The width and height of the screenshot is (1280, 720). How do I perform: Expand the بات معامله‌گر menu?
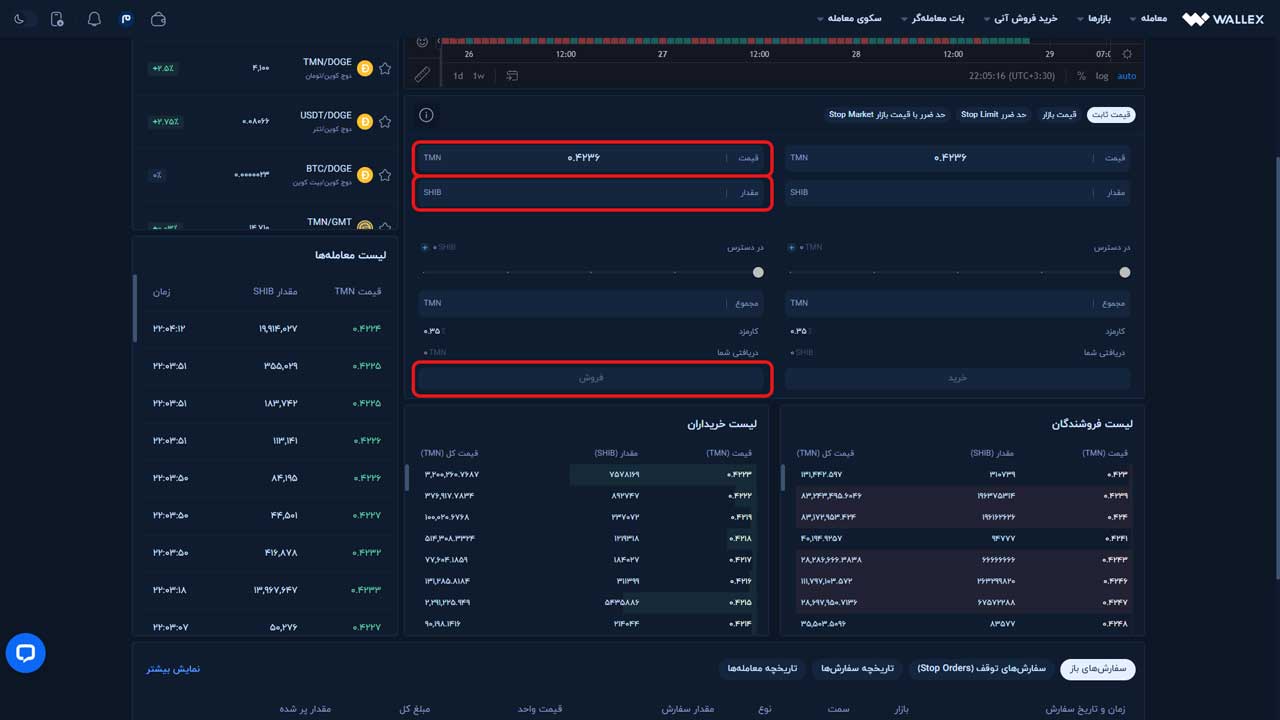tap(932, 19)
